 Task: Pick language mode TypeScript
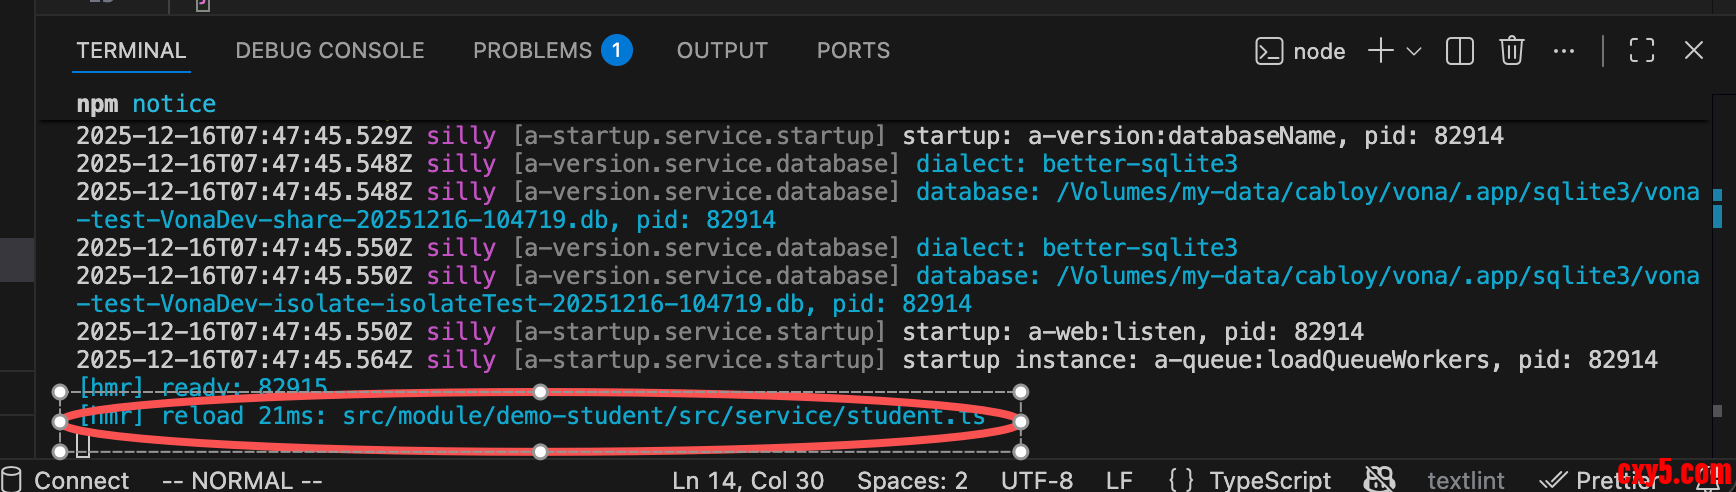pyautogui.click(x=1249, y=480)
